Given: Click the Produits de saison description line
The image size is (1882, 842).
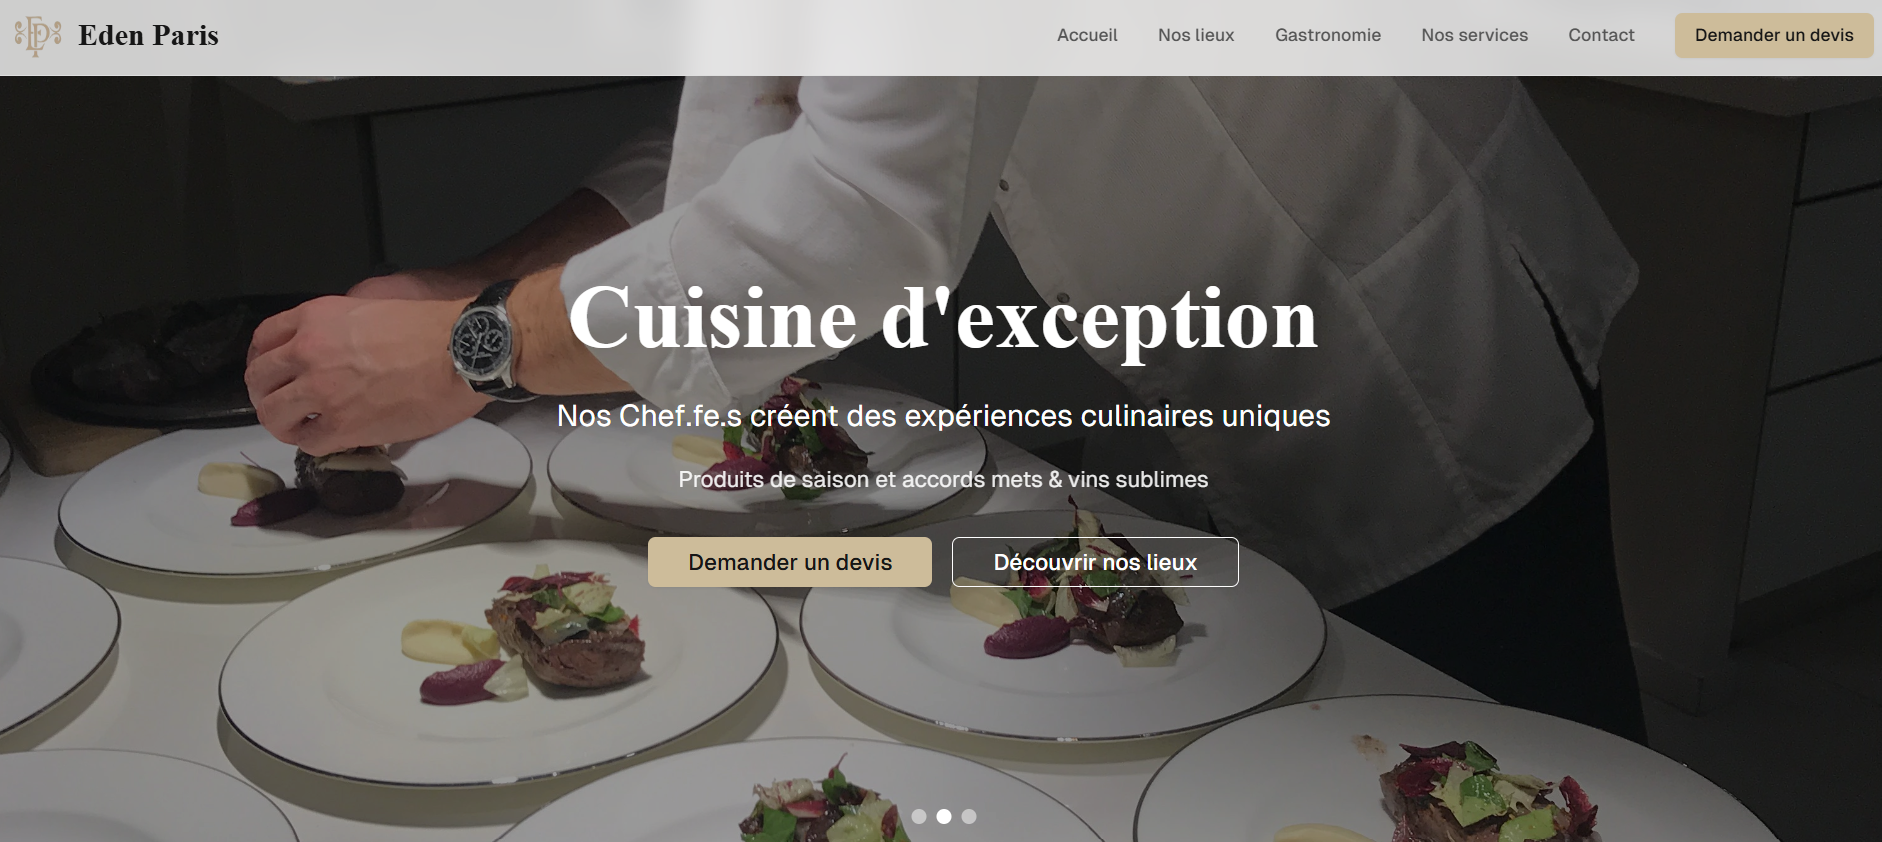Looking at the screenshot, I should 943,480.
